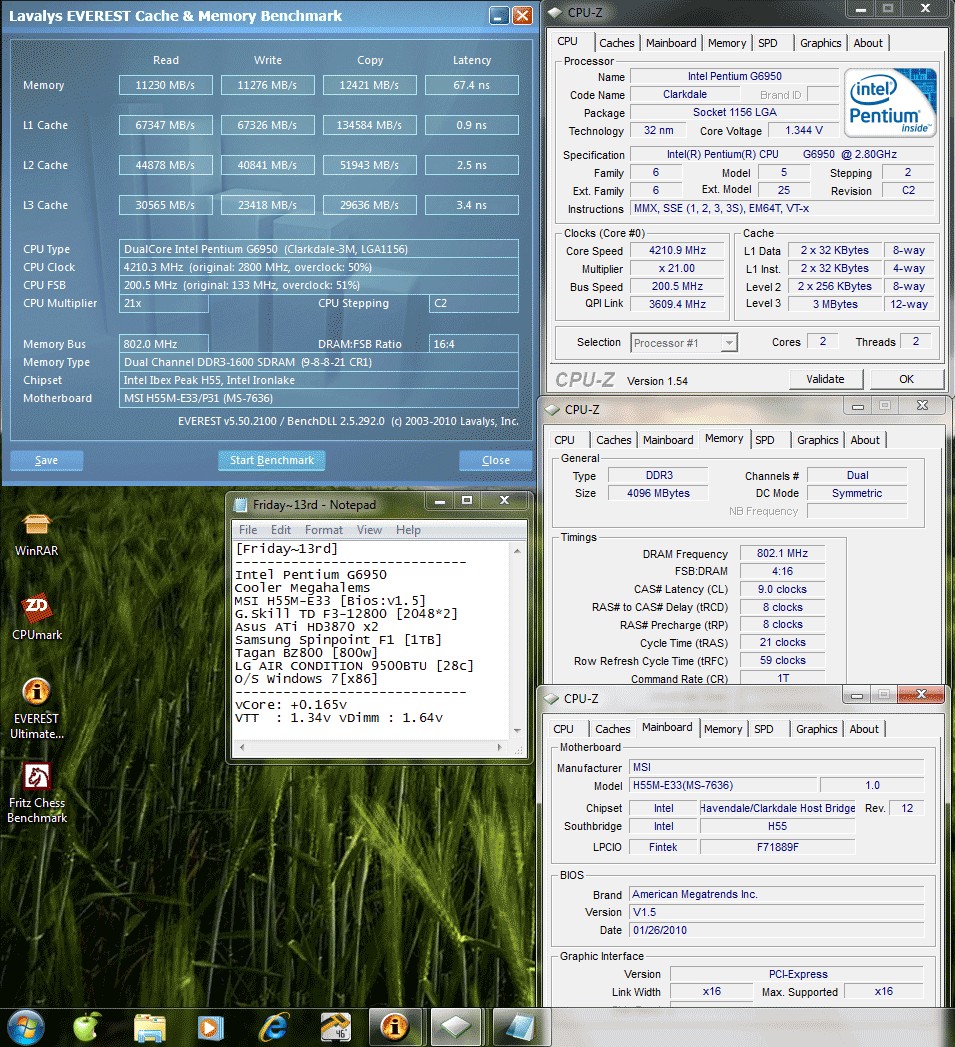Open the Notepad Format menu
Screen dimensions: 955x1047
[x=324, y=530]
